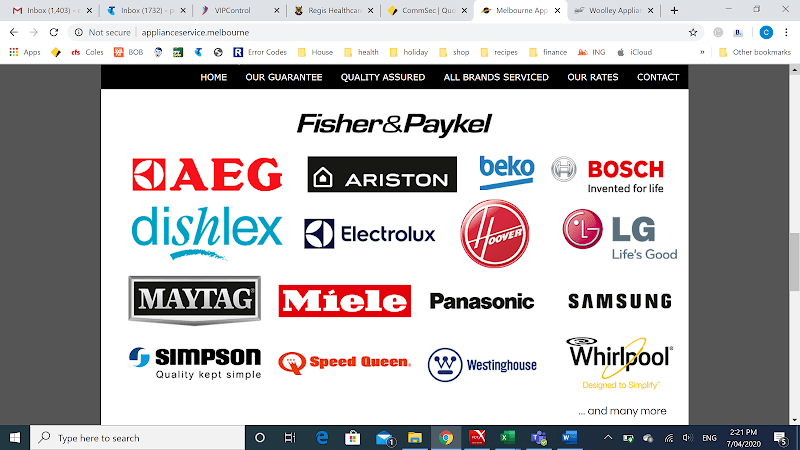This screenshot has height=450, width=800.
Task: Click the Maytag brand logo
Action: pyautogui.click(x=194, y=301)
